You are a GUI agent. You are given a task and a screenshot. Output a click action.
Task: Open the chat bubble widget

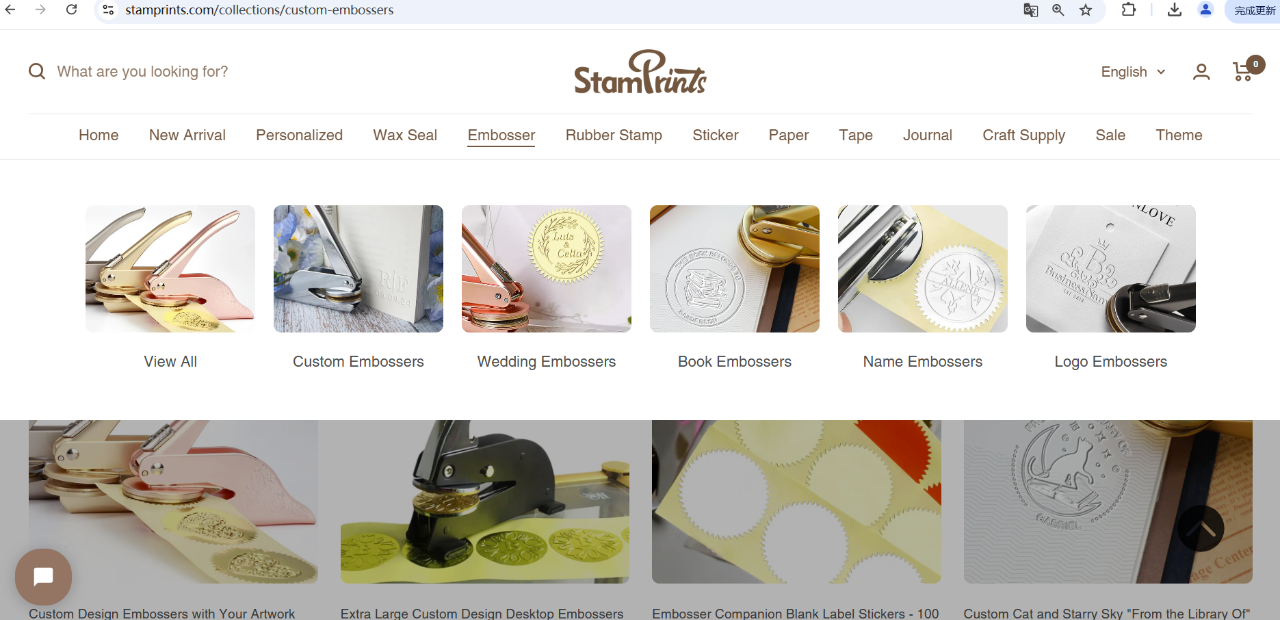click(x=43, y=577)
